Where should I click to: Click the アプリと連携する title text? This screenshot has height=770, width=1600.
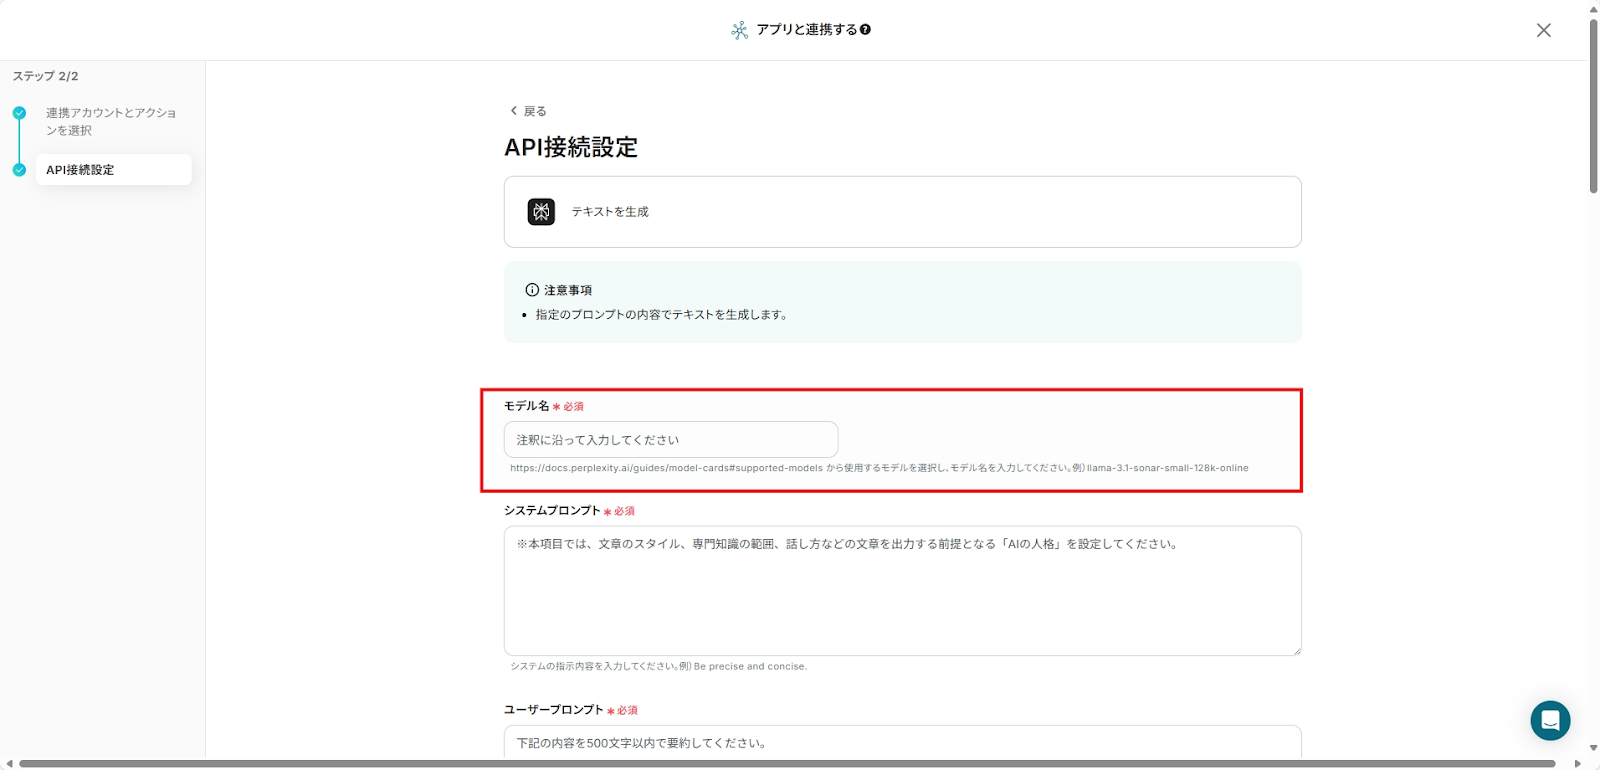[807, 30]
